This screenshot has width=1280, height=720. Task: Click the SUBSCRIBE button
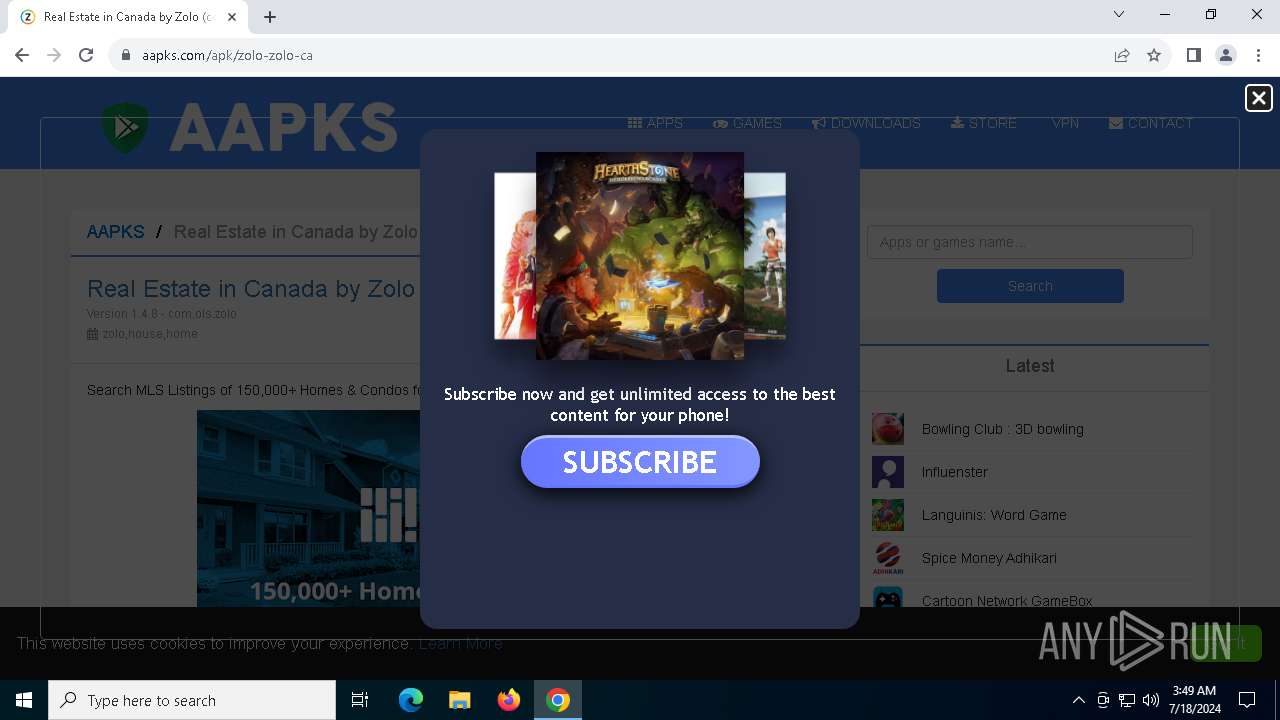640,462
